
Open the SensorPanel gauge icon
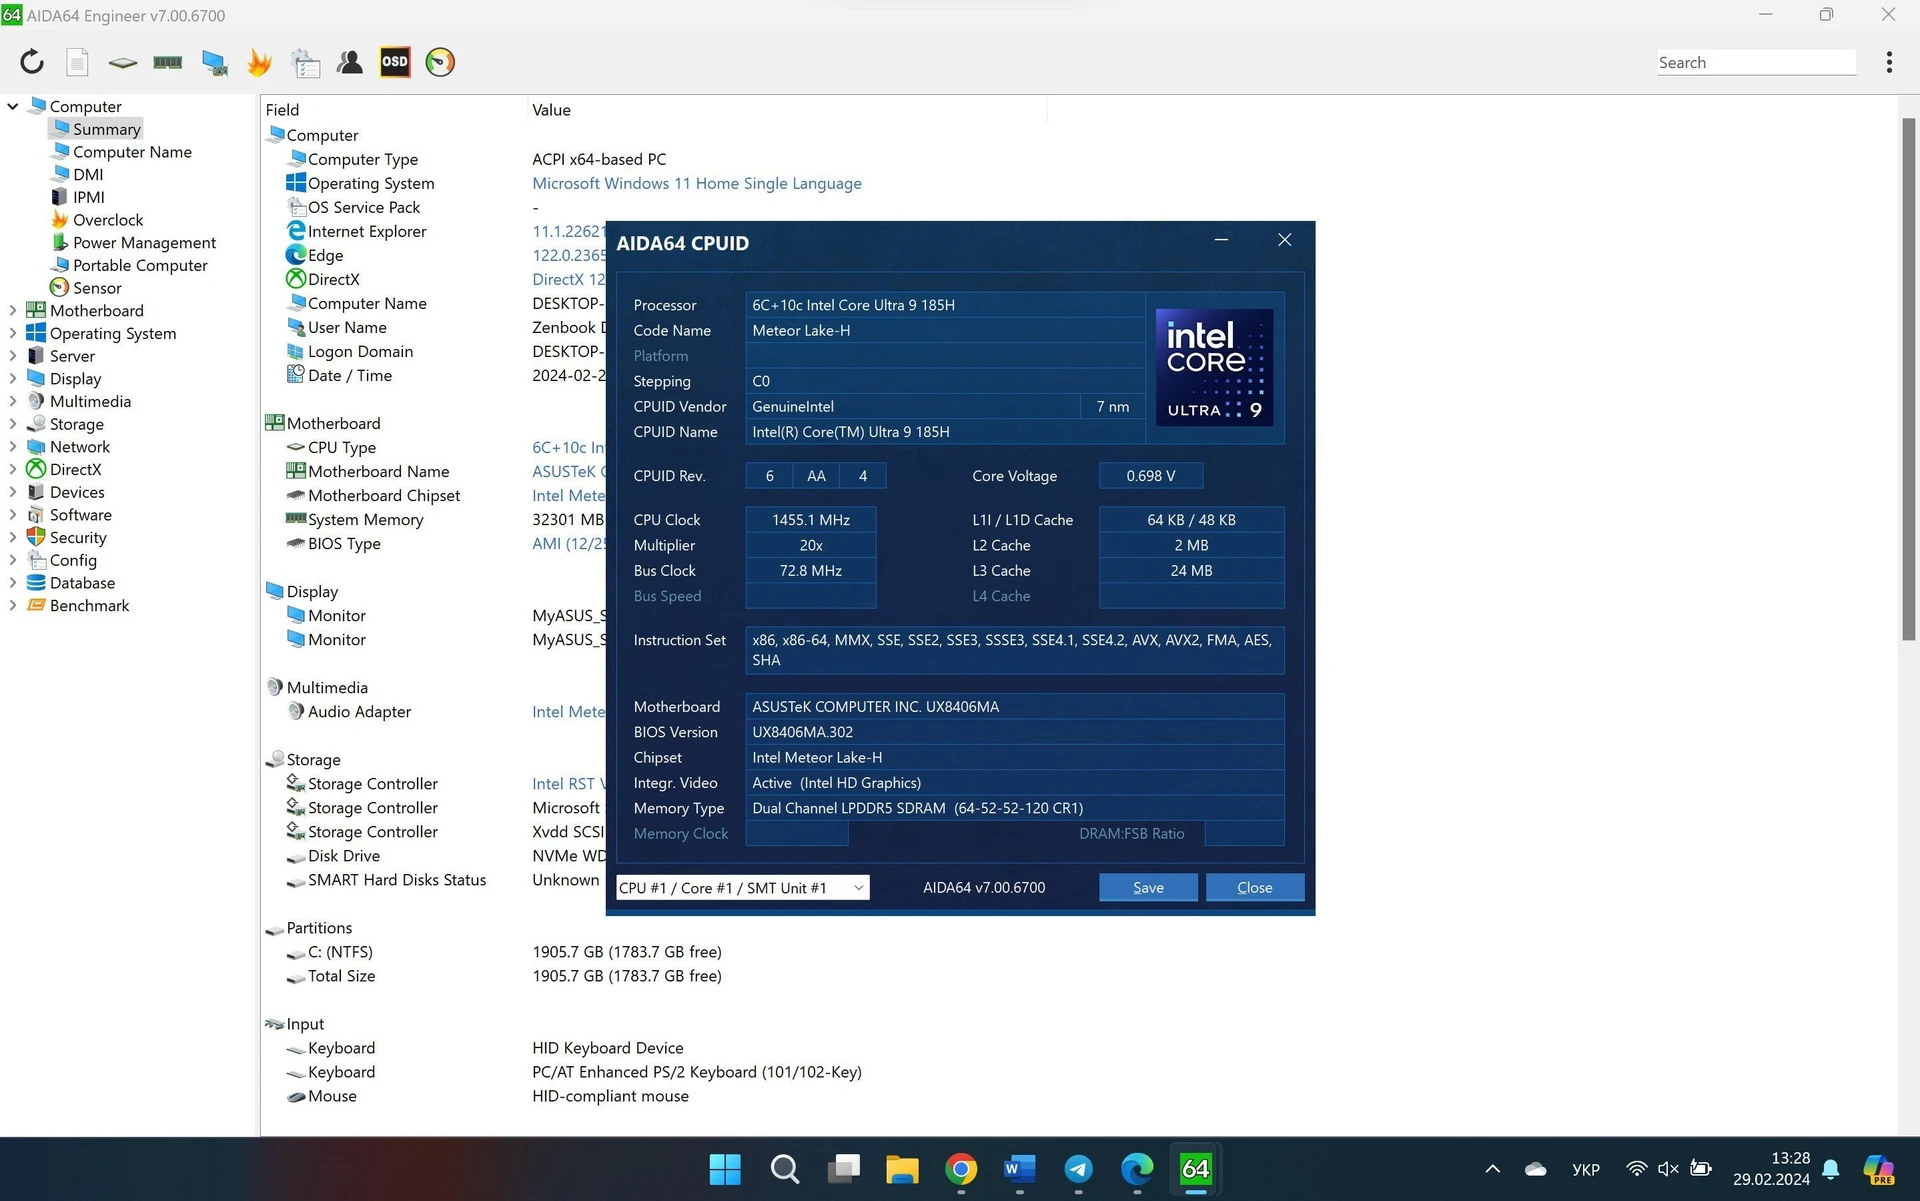(440, 62)
